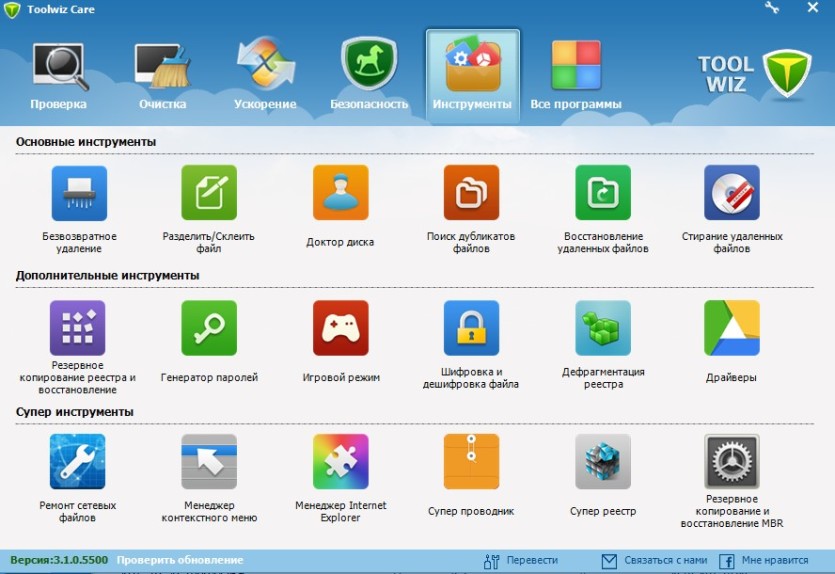Click Мне нравится Facebook link
The width and height of the screenshot is (835, 574).
tap(763, 561)
